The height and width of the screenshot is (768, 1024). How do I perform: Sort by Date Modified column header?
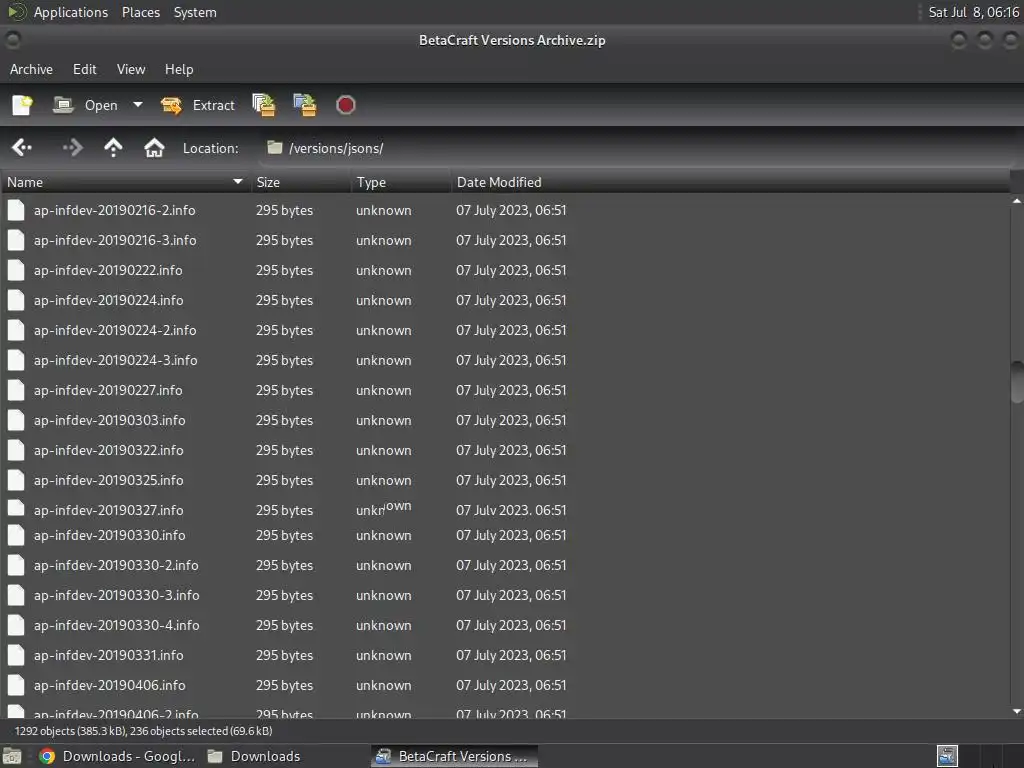(730, 182)
